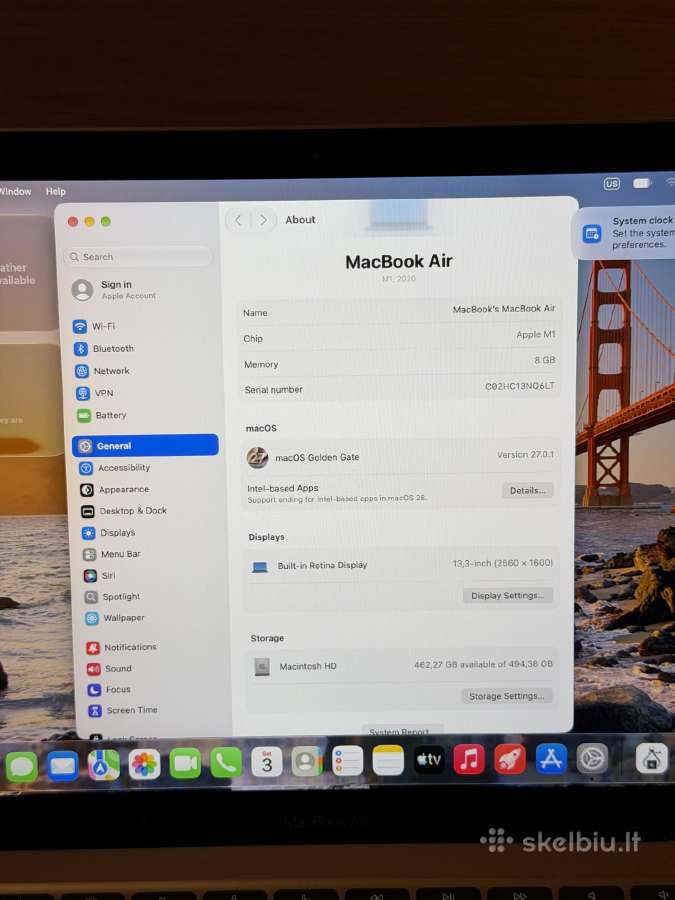This screenshot has height=900, width=675.
Task: Click macOS Golden Gate row
Action: coord(401,456)
